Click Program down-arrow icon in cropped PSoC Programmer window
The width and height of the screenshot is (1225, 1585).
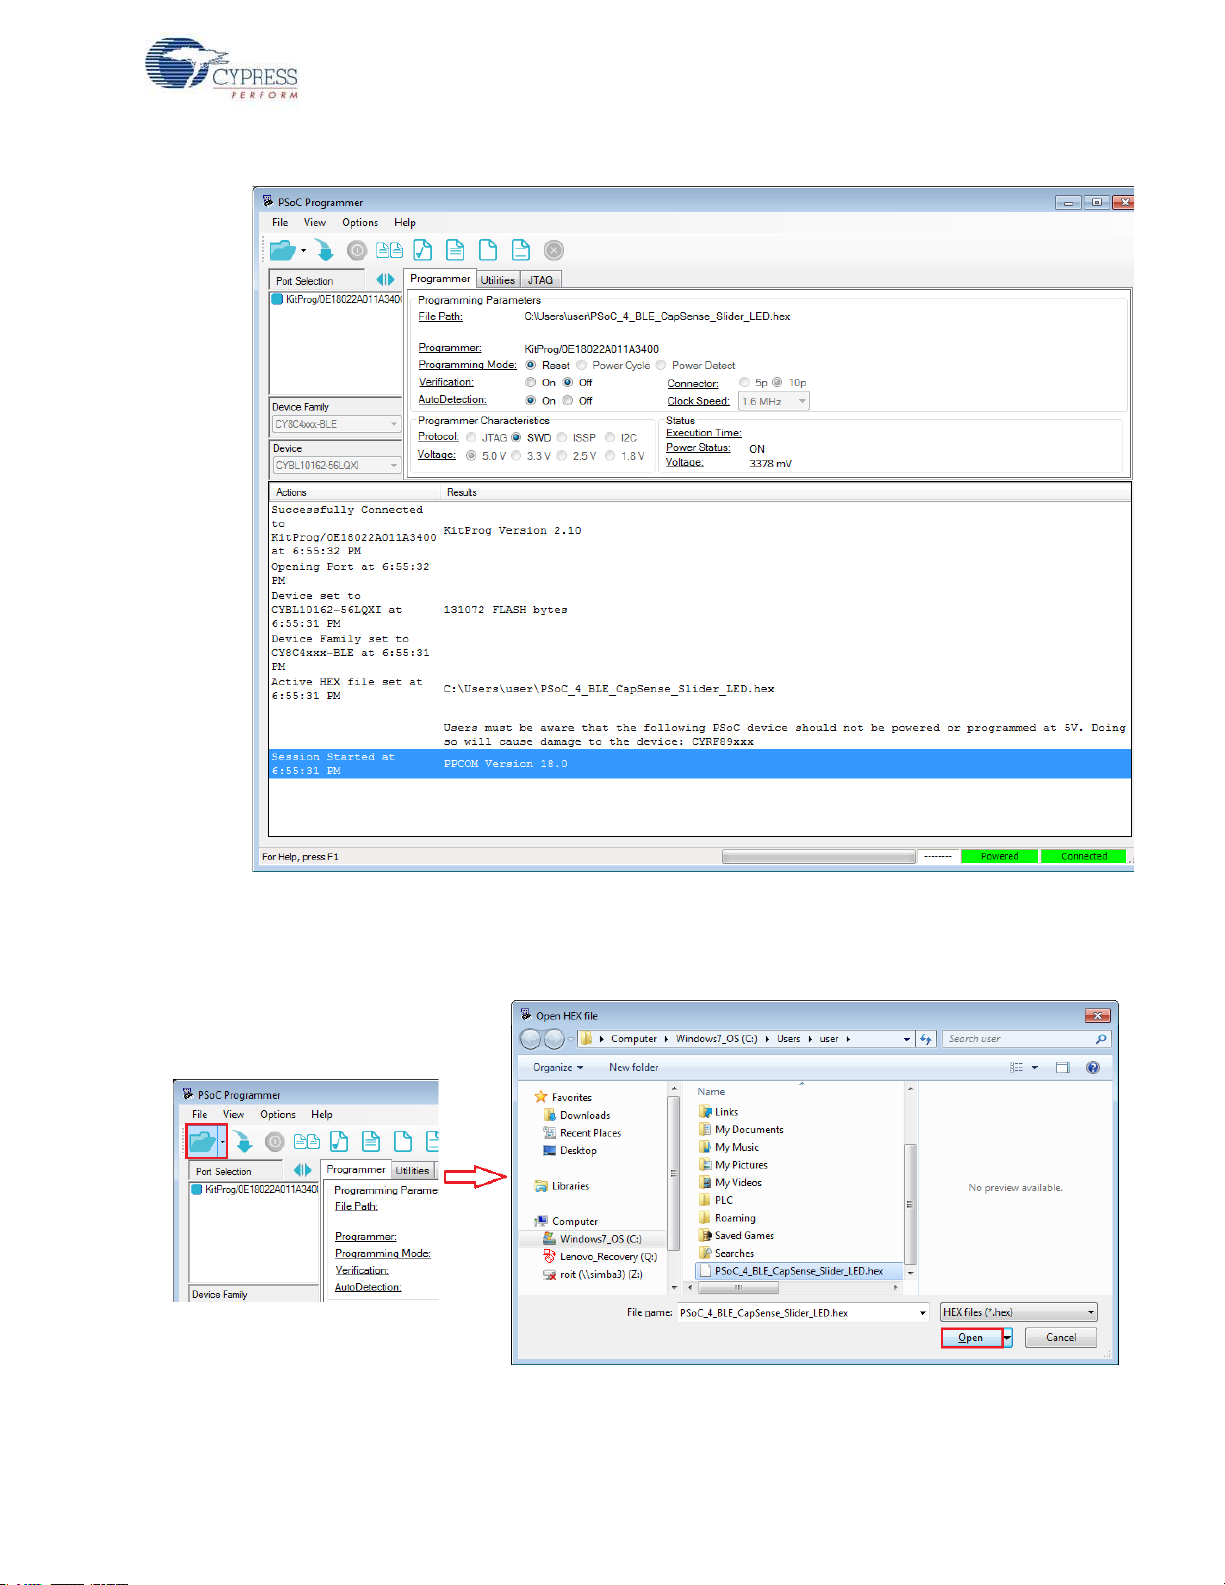(x=243, y=1141)
